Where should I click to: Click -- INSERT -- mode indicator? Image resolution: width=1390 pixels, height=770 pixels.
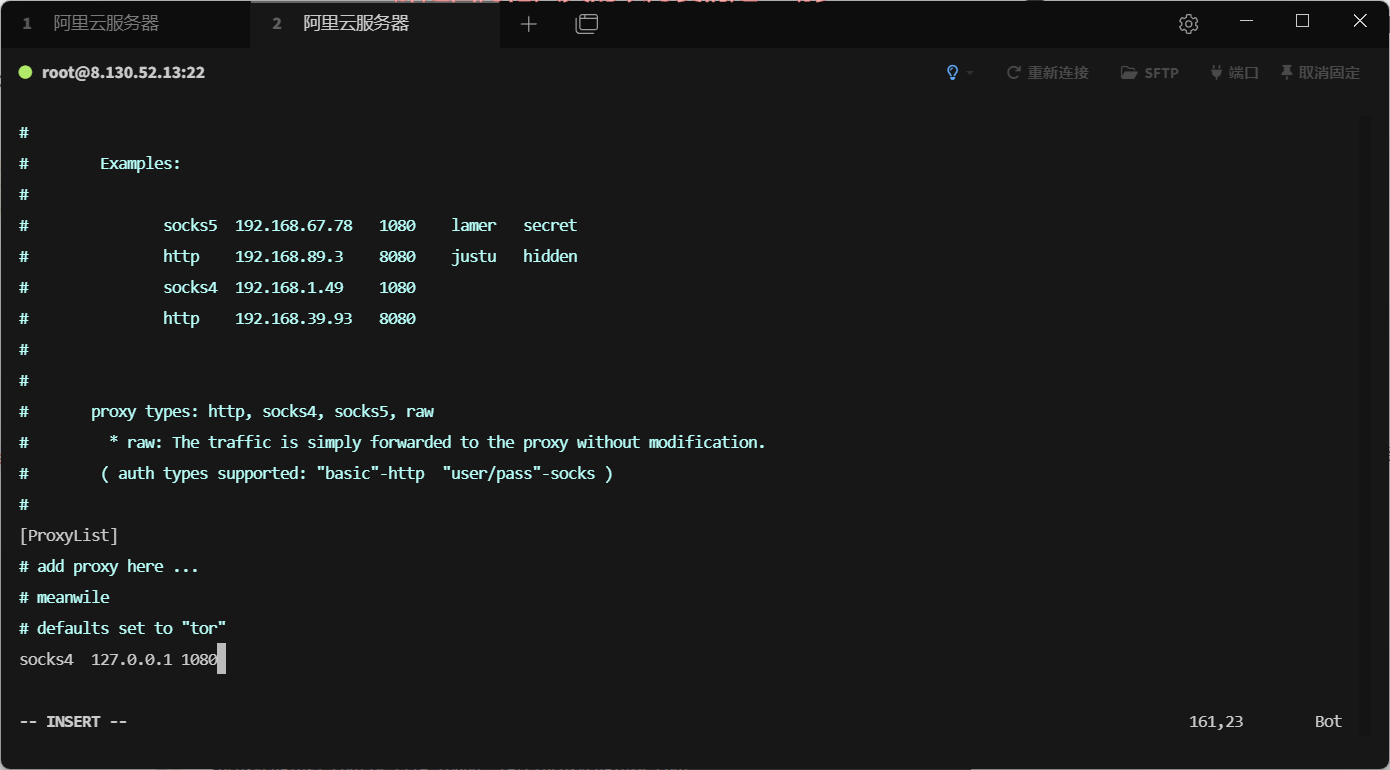(x=73, y=721)
